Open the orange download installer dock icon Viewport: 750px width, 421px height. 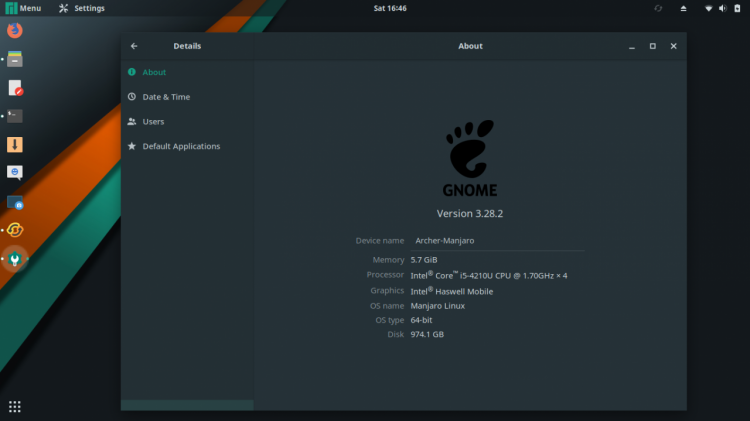15,144
